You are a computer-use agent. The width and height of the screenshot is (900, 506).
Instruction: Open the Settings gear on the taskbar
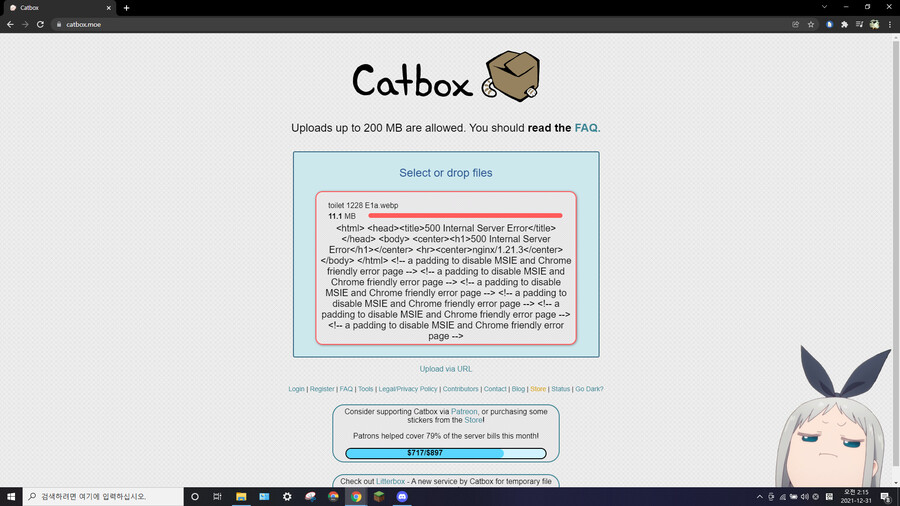pyautogui.click(x=287, y=496)
